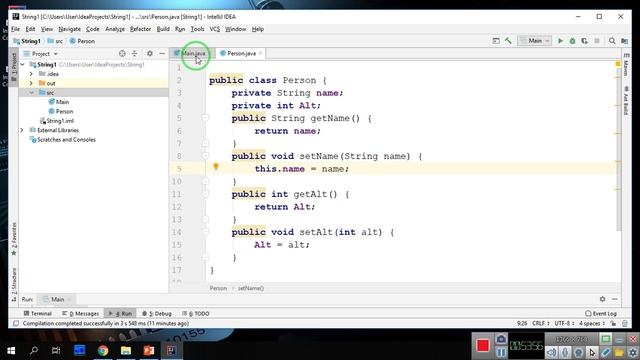Select Scratches and Consoles node
Viewport: 640px width, 360px height.
coord(62,140)
